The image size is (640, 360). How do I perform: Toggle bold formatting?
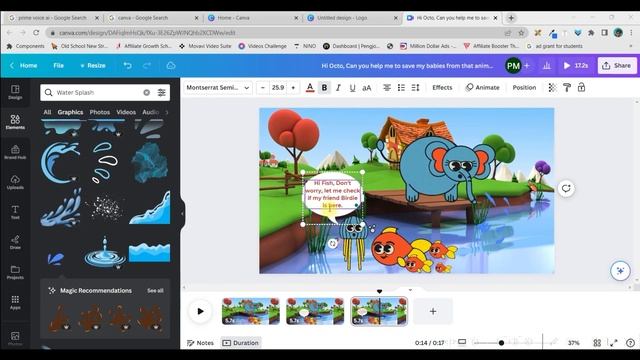324,87
